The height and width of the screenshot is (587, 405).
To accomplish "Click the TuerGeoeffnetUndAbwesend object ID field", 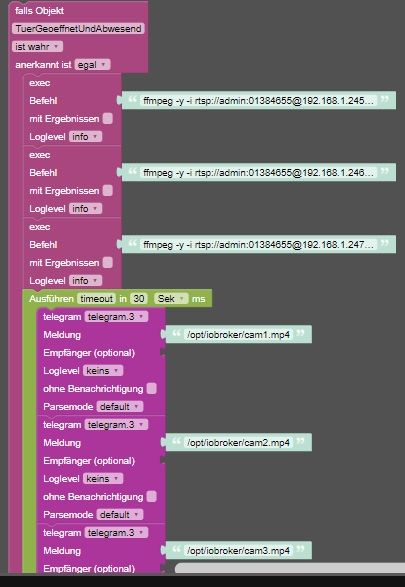I will [78, 29].
